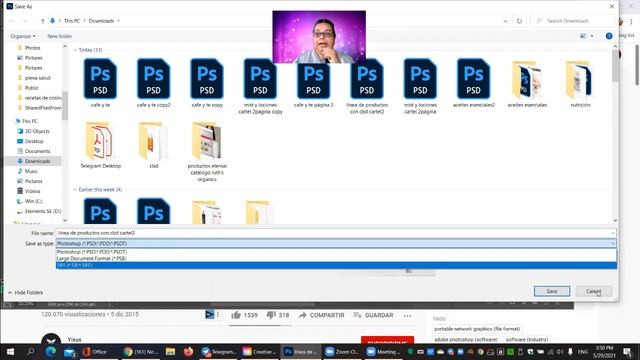
Task: Open Windows Start menu
Action: tap(10, 351)
